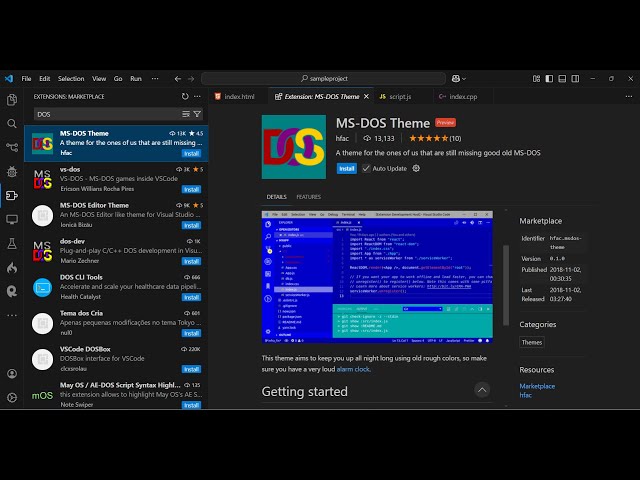Install the MS-DOS Editor Theme extension
The width and height of the screenshot is (640, 480).
[x=191, y=225]
